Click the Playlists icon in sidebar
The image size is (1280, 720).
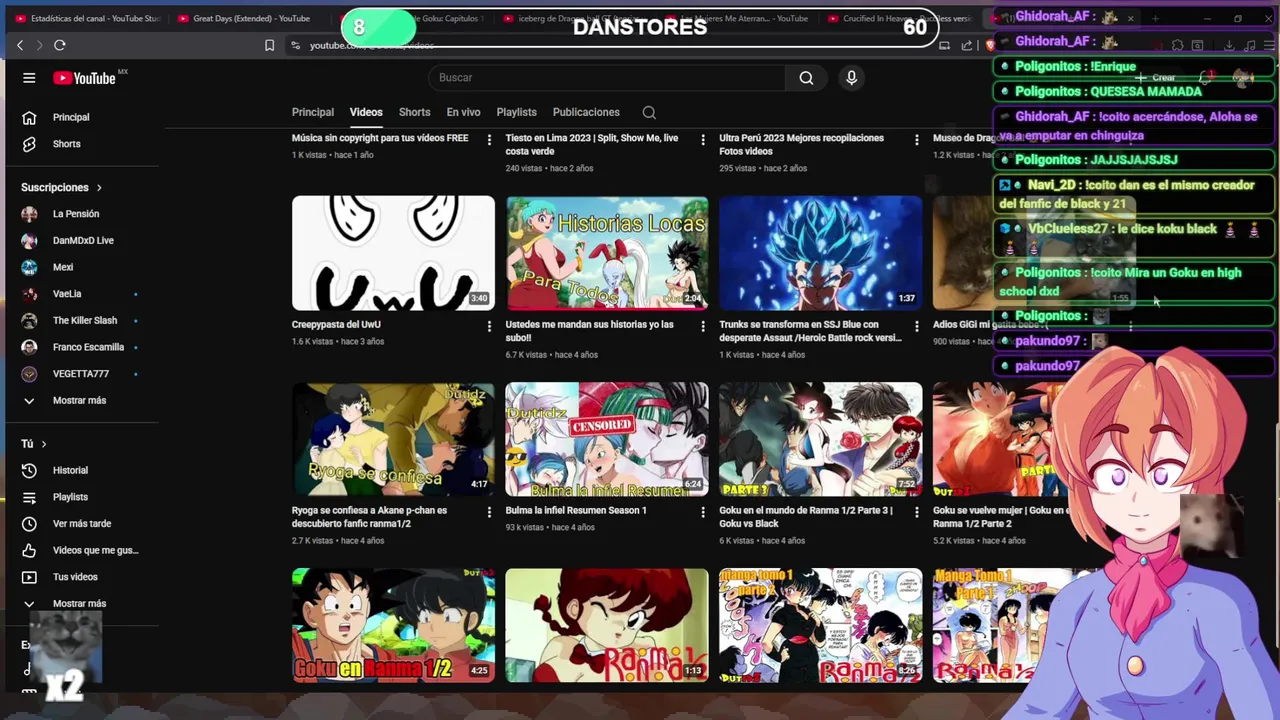pos(29,497)
